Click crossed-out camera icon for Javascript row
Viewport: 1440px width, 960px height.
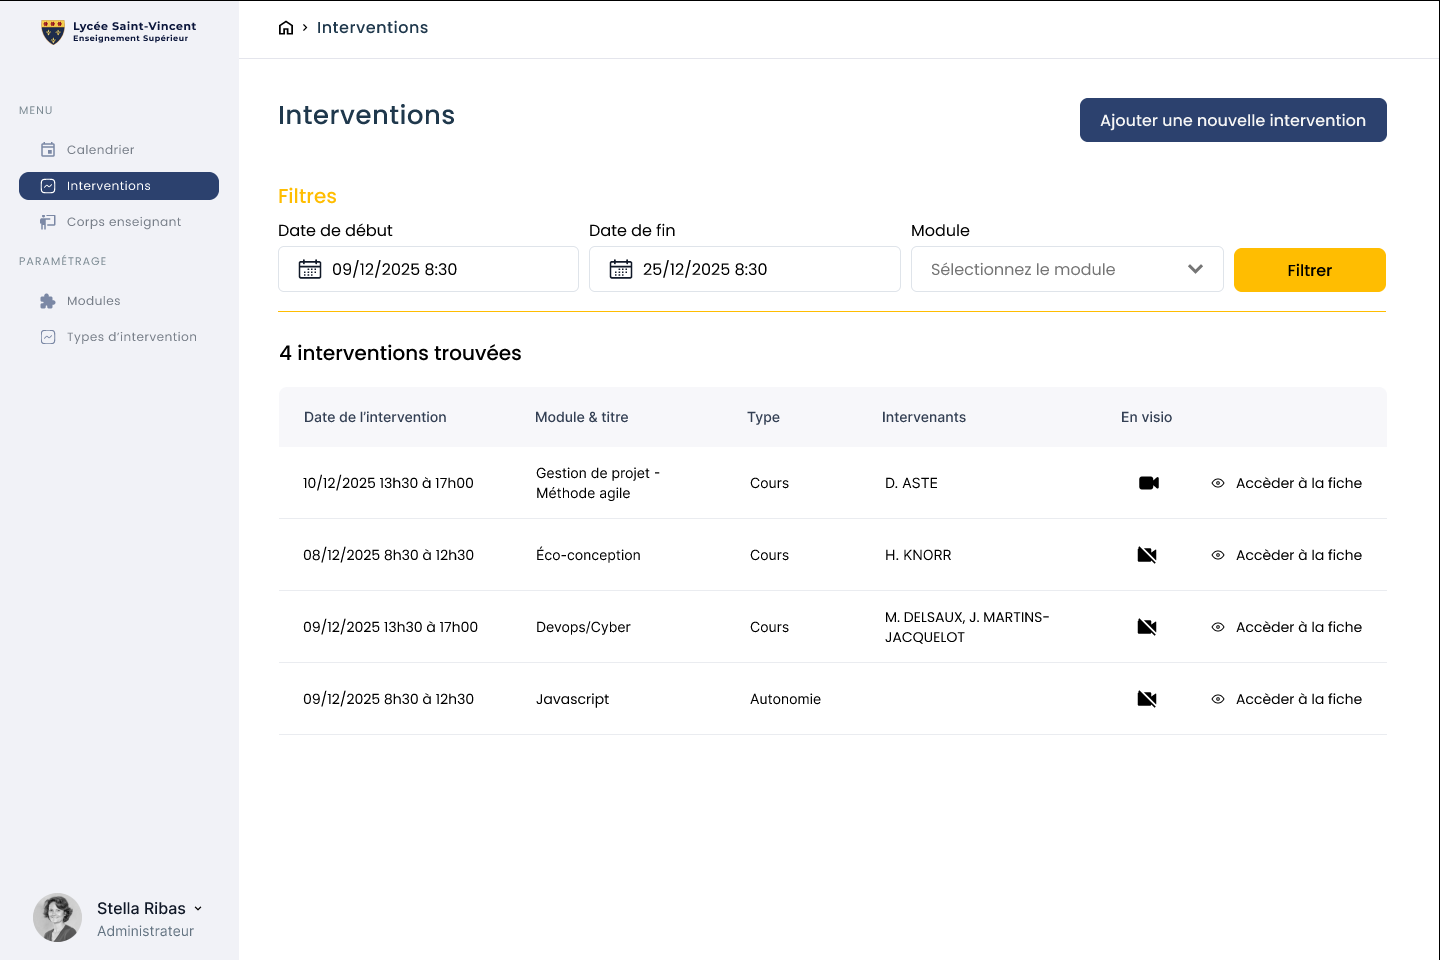pyautogui.click(x=1147, y=699)
